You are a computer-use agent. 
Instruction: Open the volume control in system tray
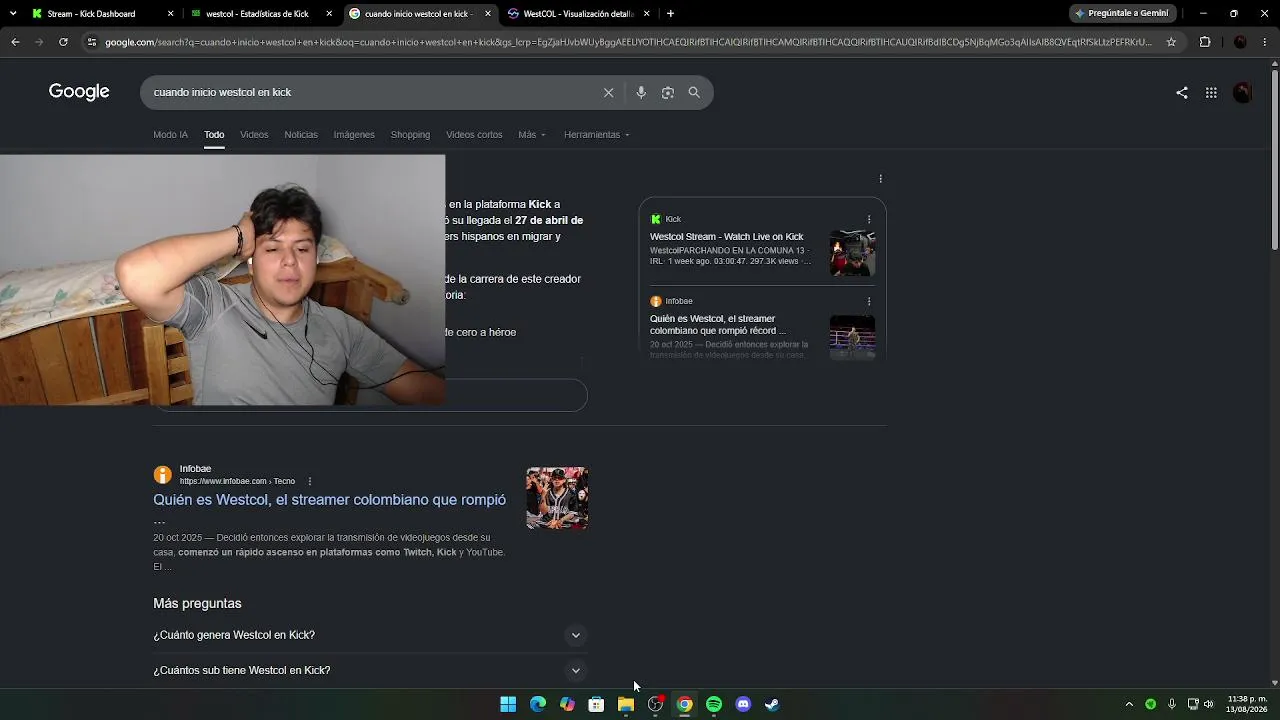(1209, 704)
